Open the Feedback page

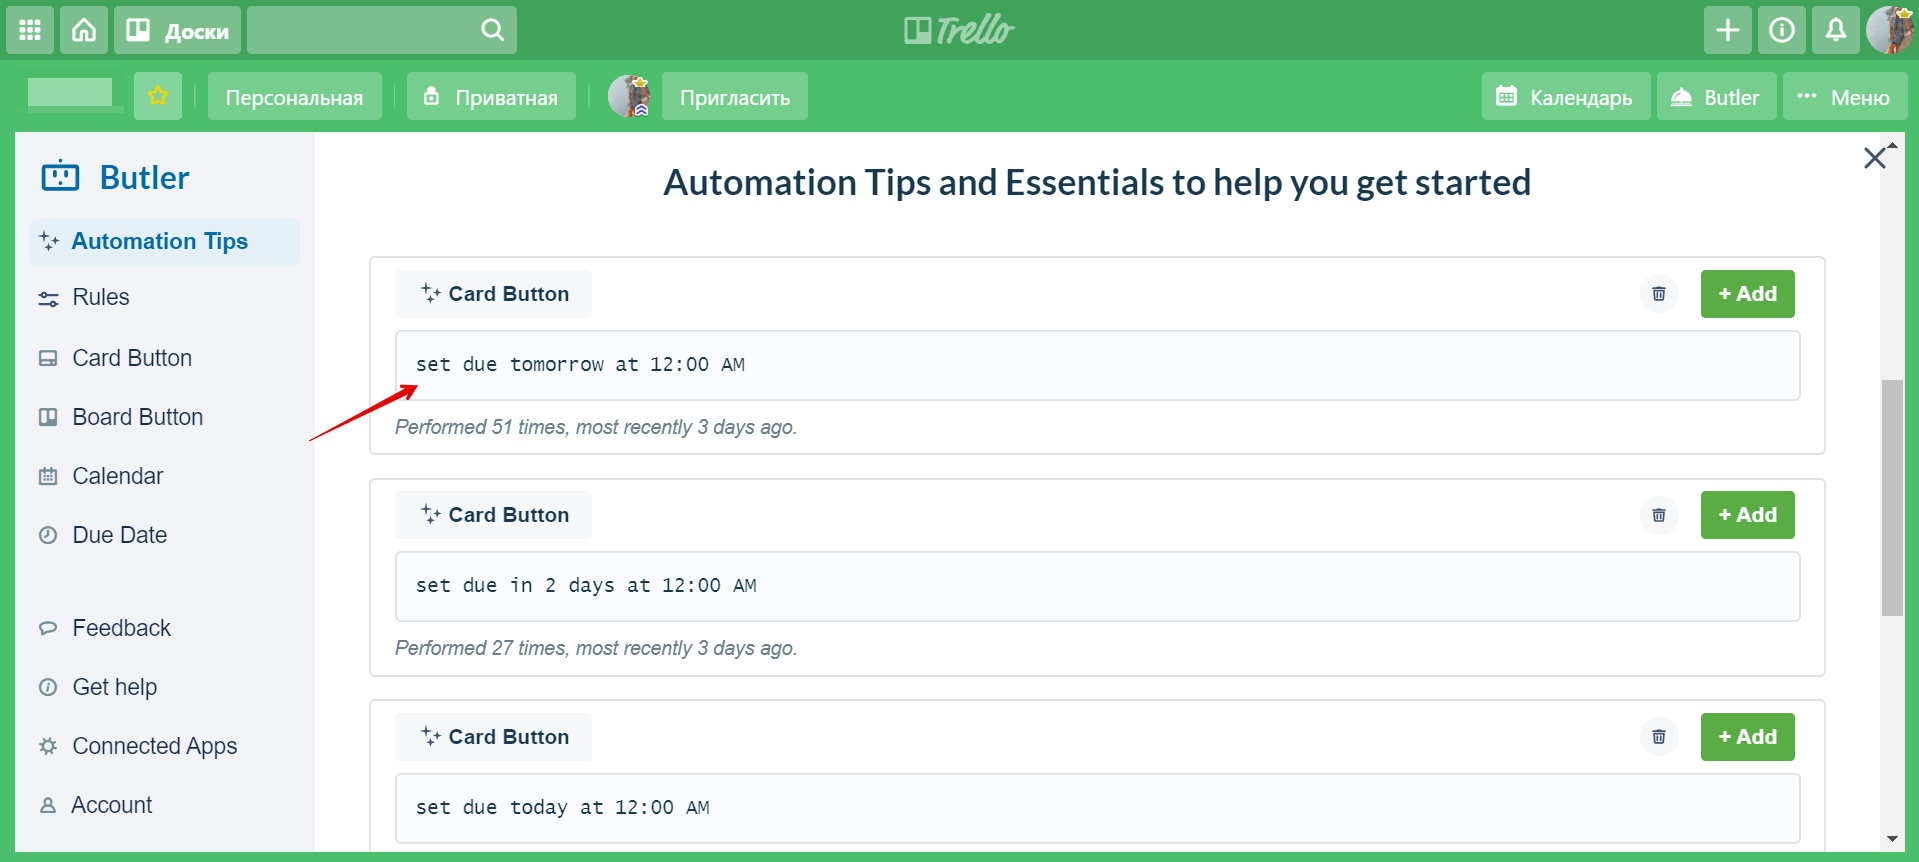point(122,628)
